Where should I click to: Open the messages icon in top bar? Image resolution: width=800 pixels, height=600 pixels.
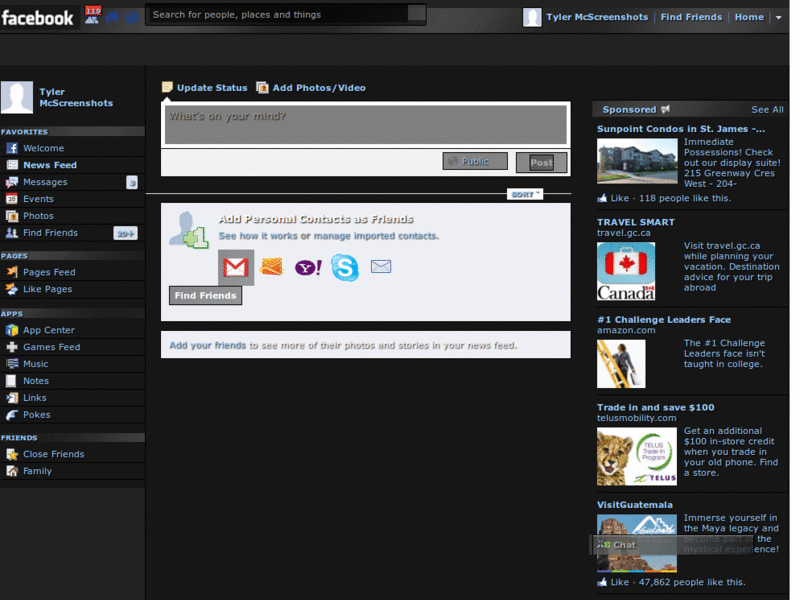[112, 17]
